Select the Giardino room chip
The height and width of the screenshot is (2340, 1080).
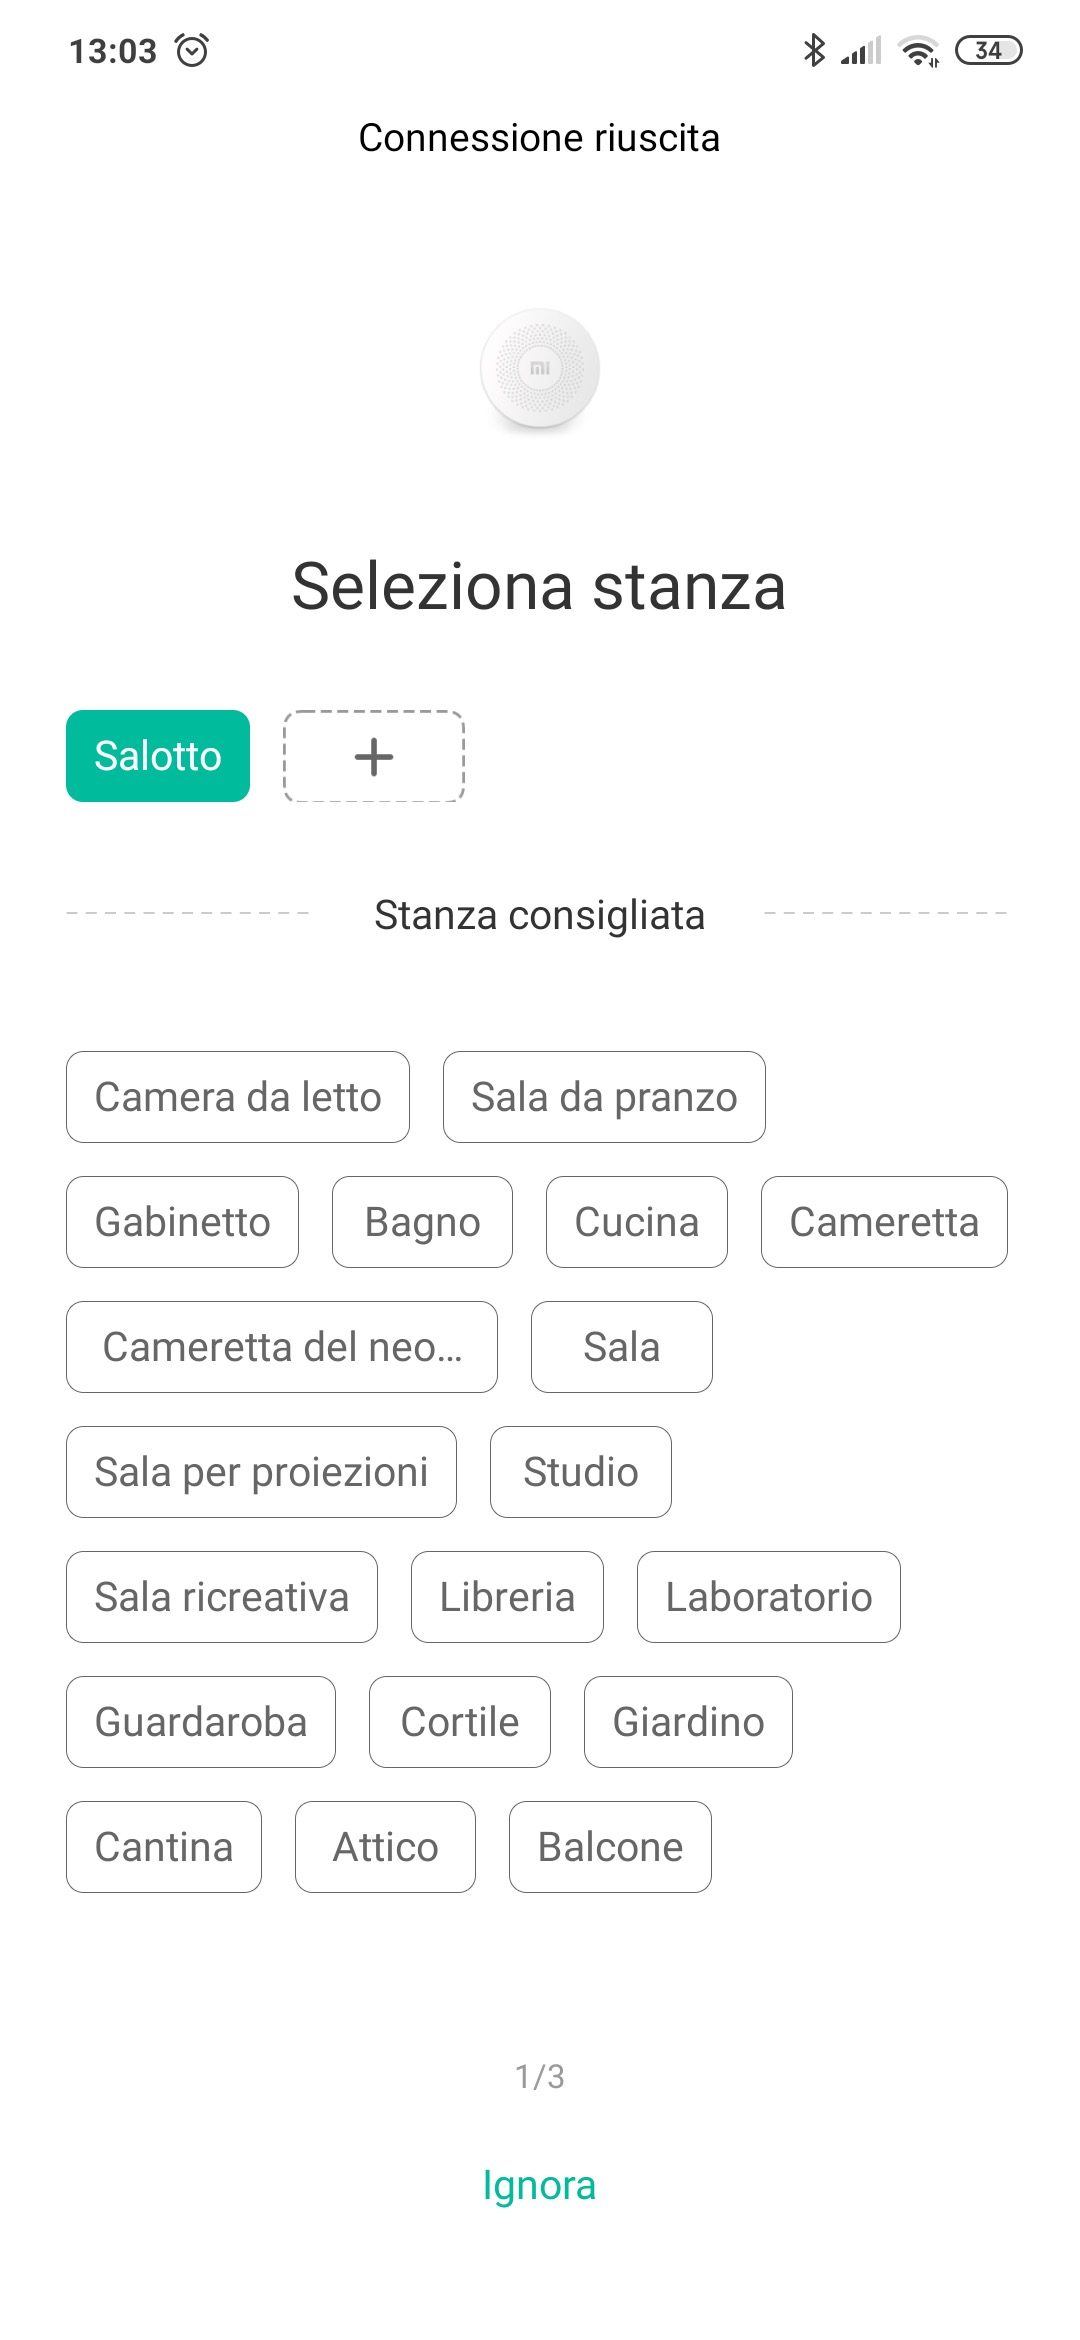point(688,1722)
